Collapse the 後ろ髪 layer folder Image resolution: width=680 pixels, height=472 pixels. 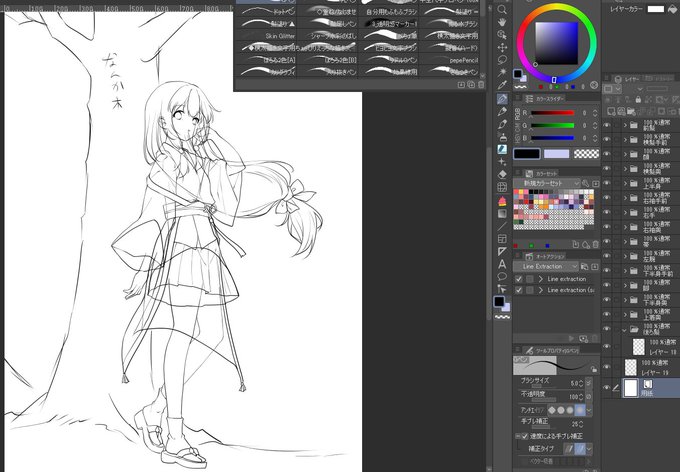pos(625,330)
